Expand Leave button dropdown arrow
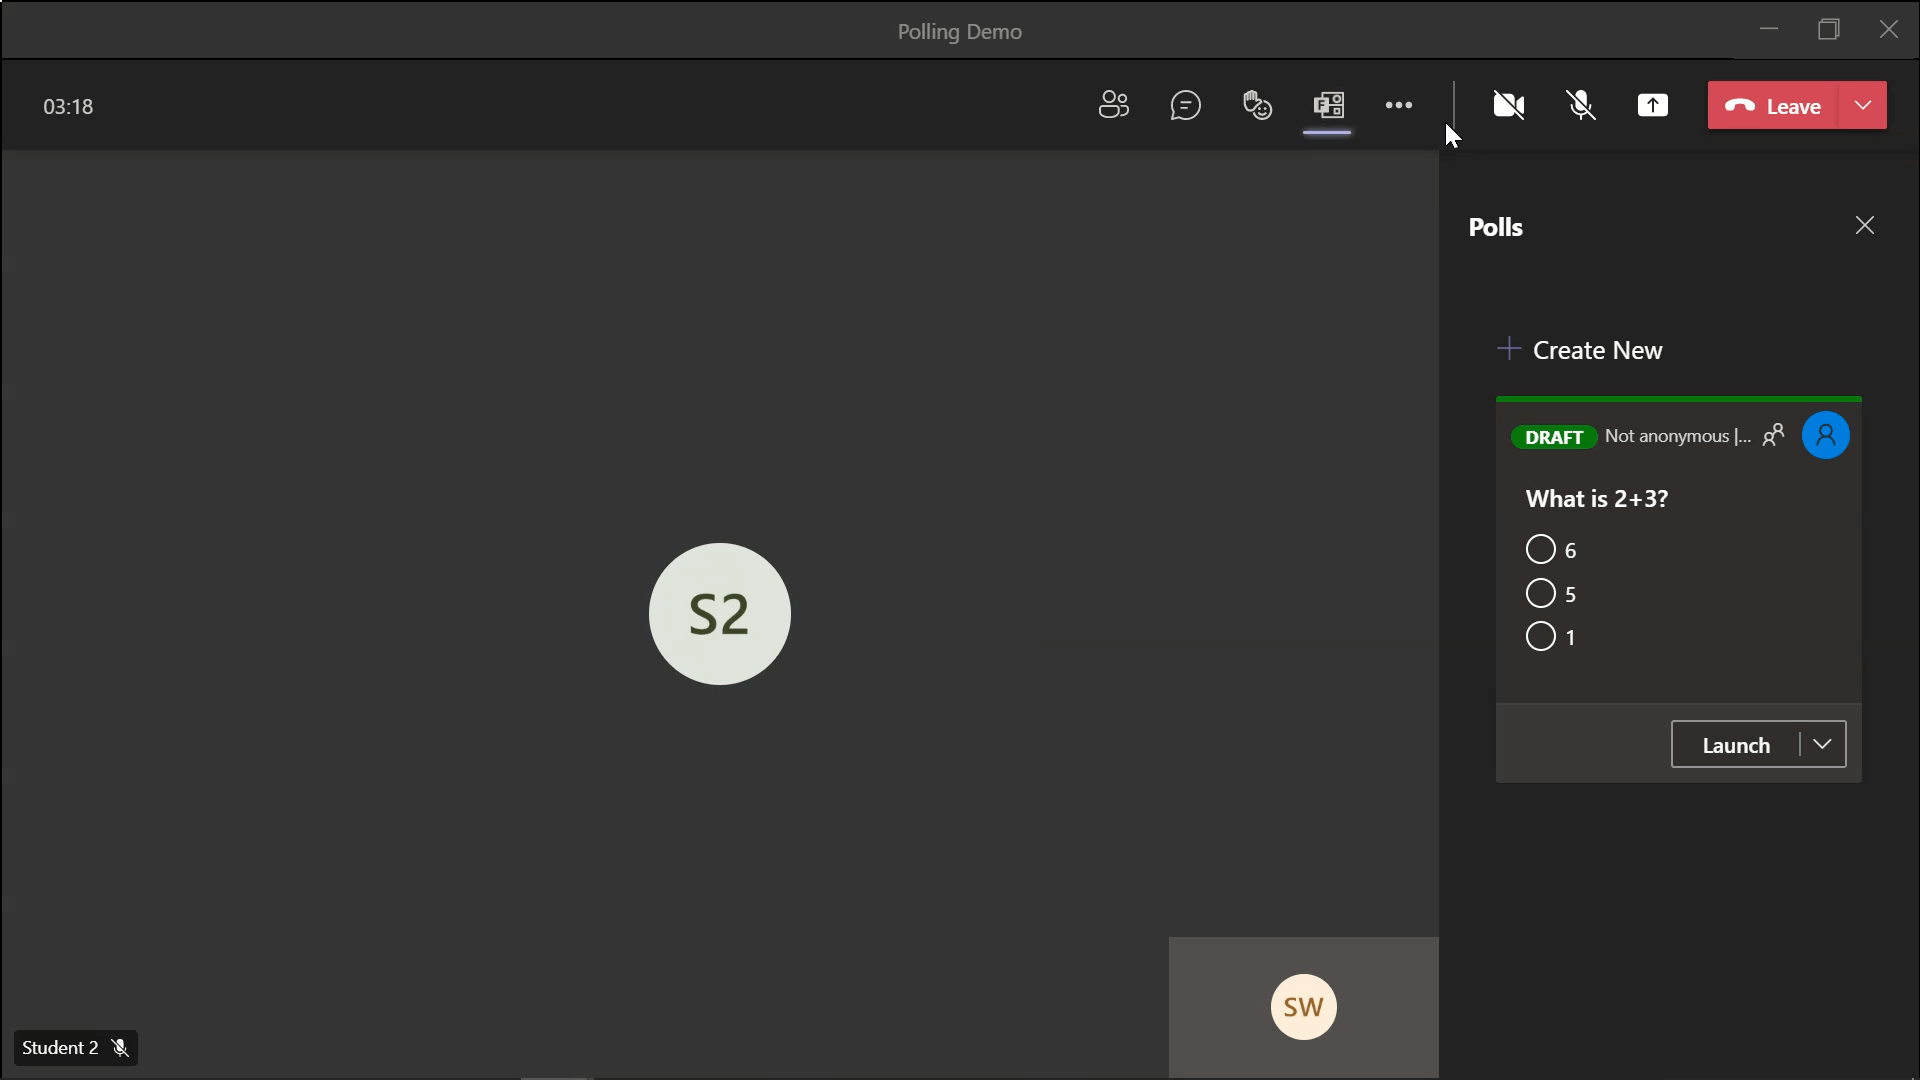Viewport: 1920px width, 1080px height. [1863, 105]
